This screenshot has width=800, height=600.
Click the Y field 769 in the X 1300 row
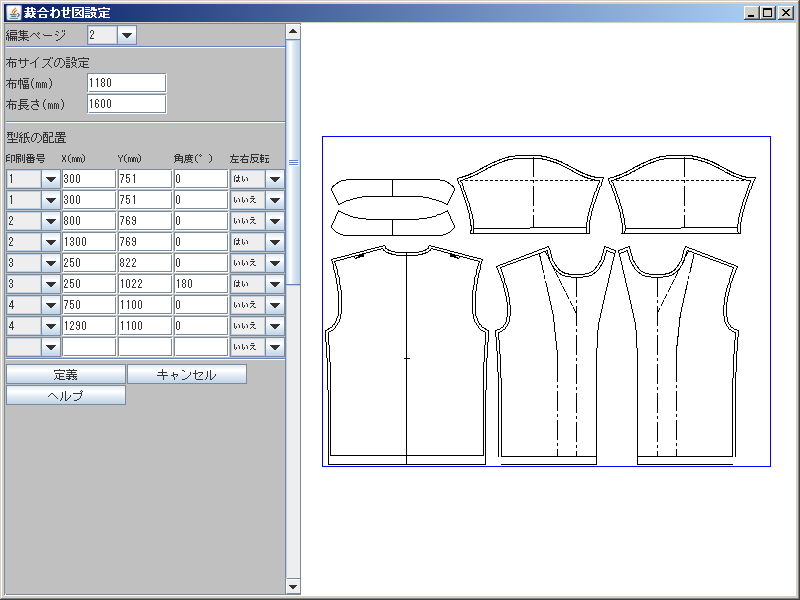[x=145, y=242]
